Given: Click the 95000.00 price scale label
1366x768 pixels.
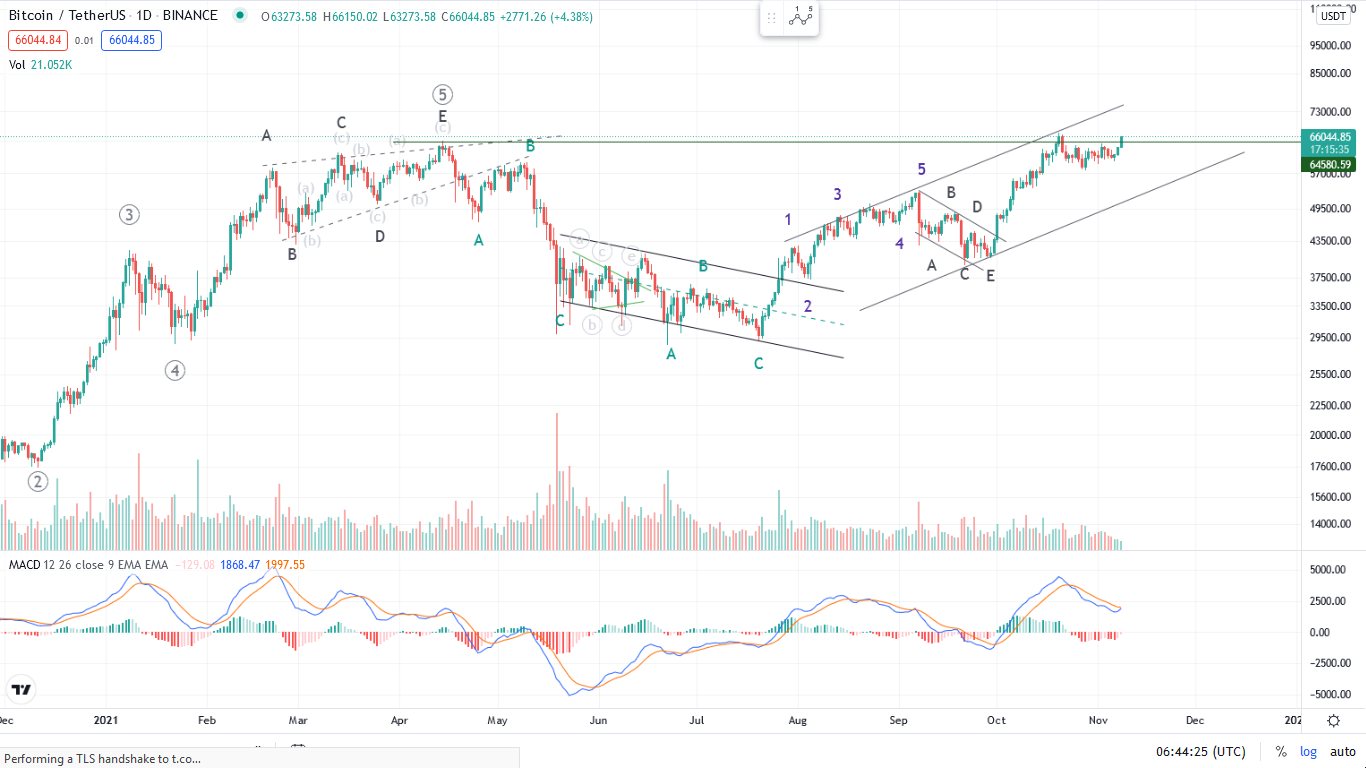Looking at the screenshot, I should [x=1331, y=46].
